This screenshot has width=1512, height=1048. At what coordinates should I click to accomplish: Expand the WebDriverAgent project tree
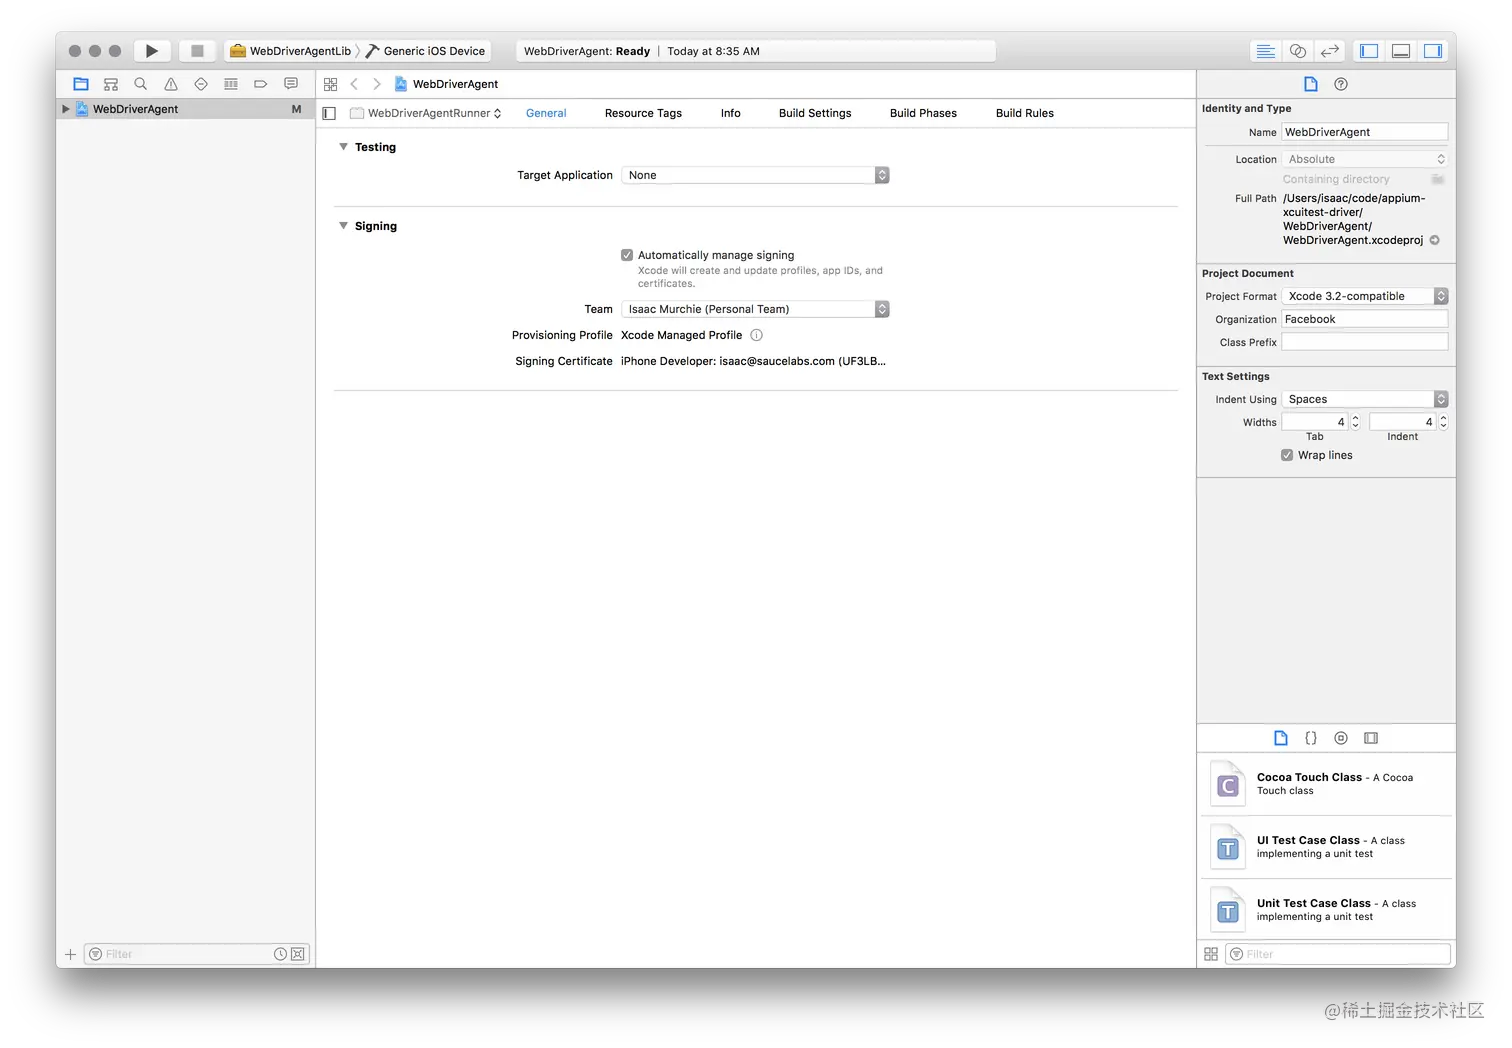tap(66, 109)
